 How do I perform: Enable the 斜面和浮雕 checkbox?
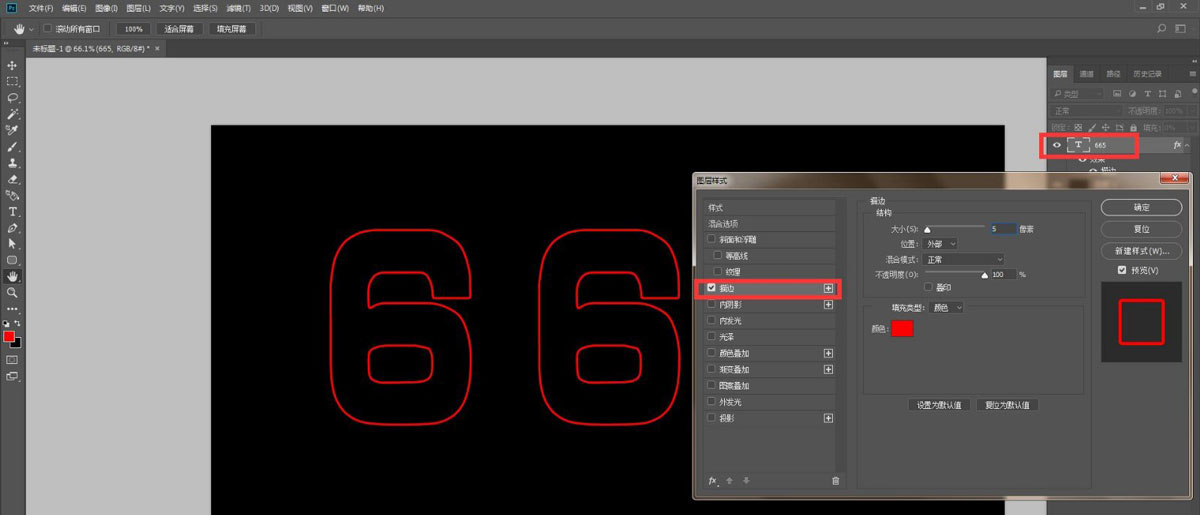711,240
